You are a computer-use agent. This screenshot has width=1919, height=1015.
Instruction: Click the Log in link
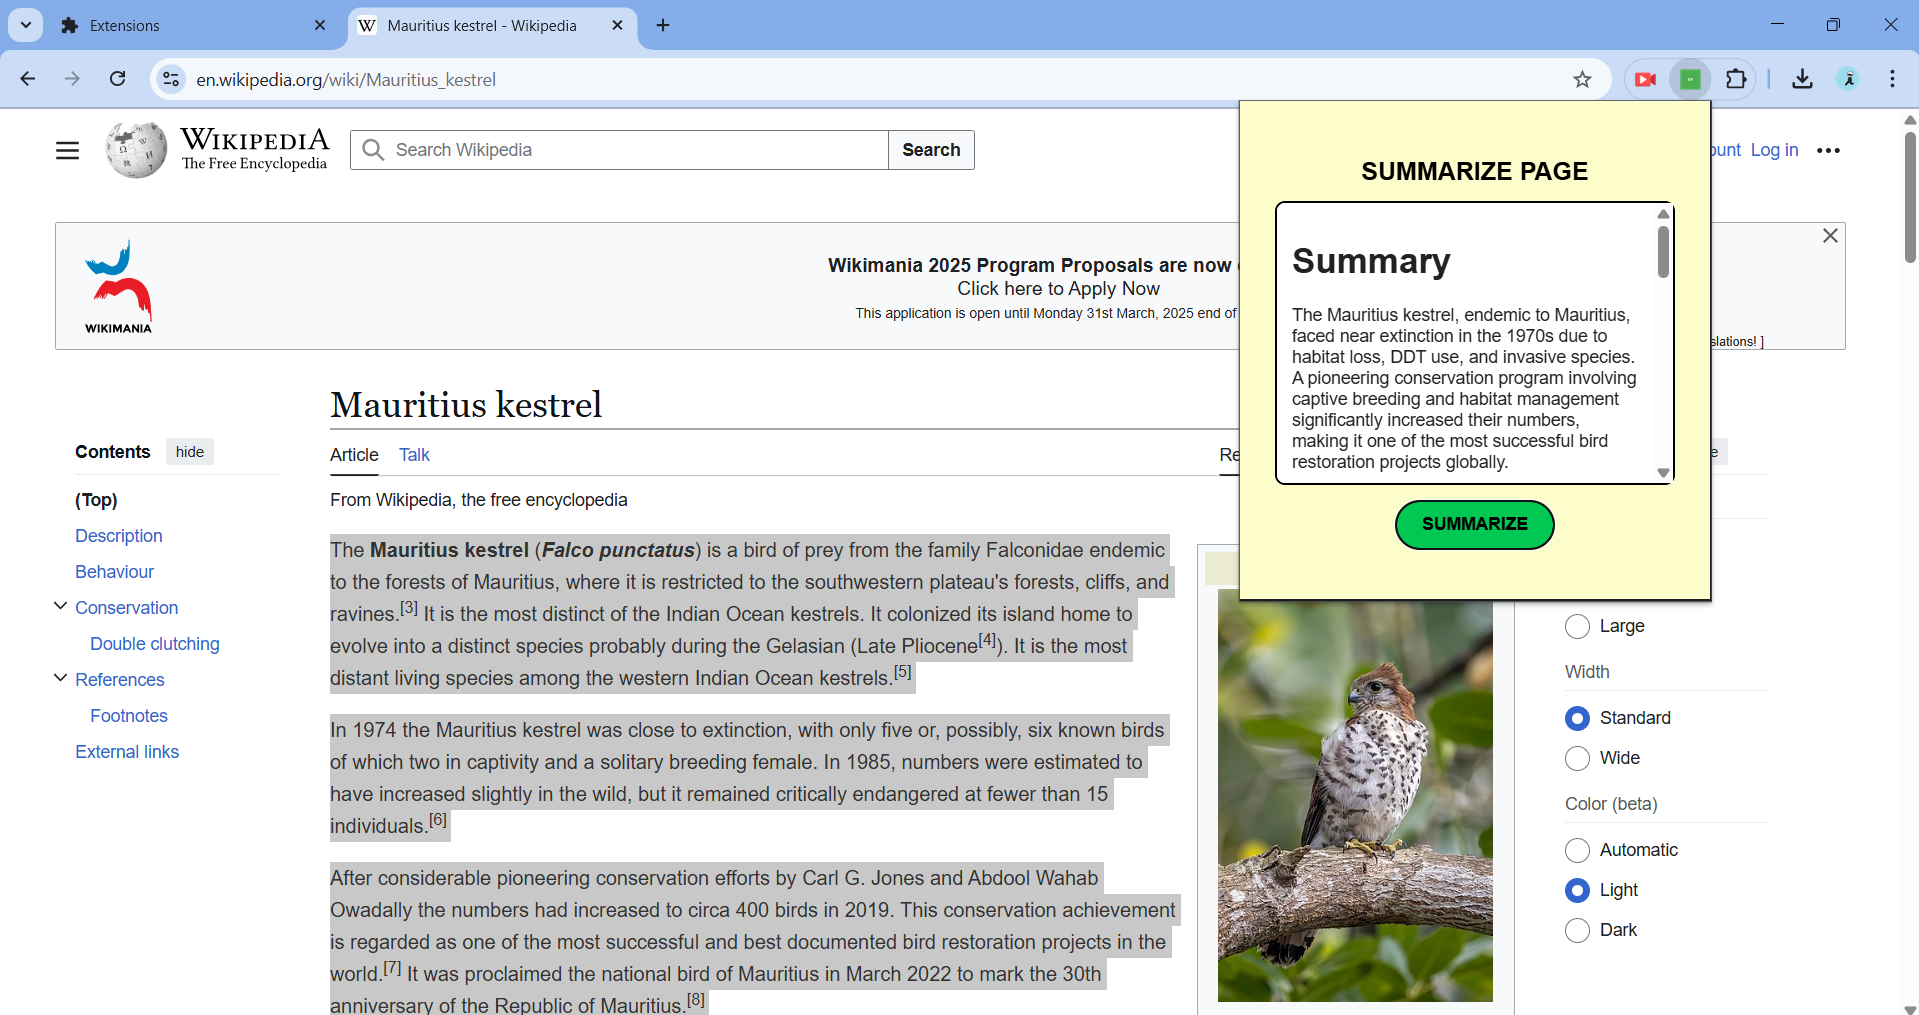pyautogui.click(x=1774, y=150)
